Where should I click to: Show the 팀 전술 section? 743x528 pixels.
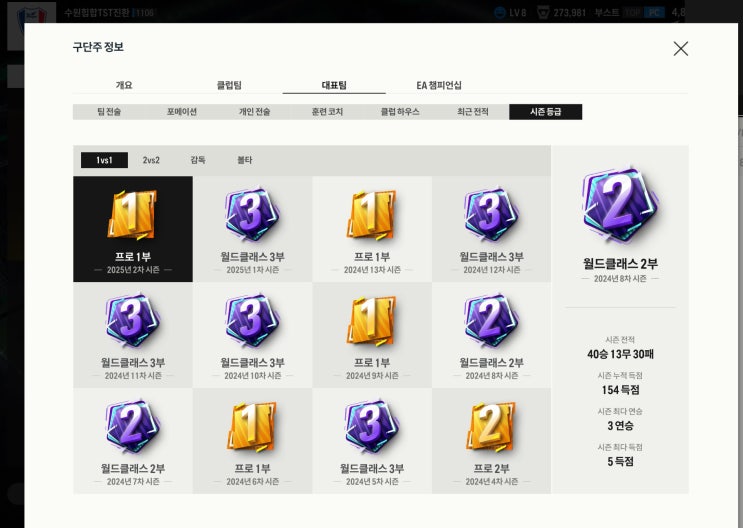[x=109, y=112]
